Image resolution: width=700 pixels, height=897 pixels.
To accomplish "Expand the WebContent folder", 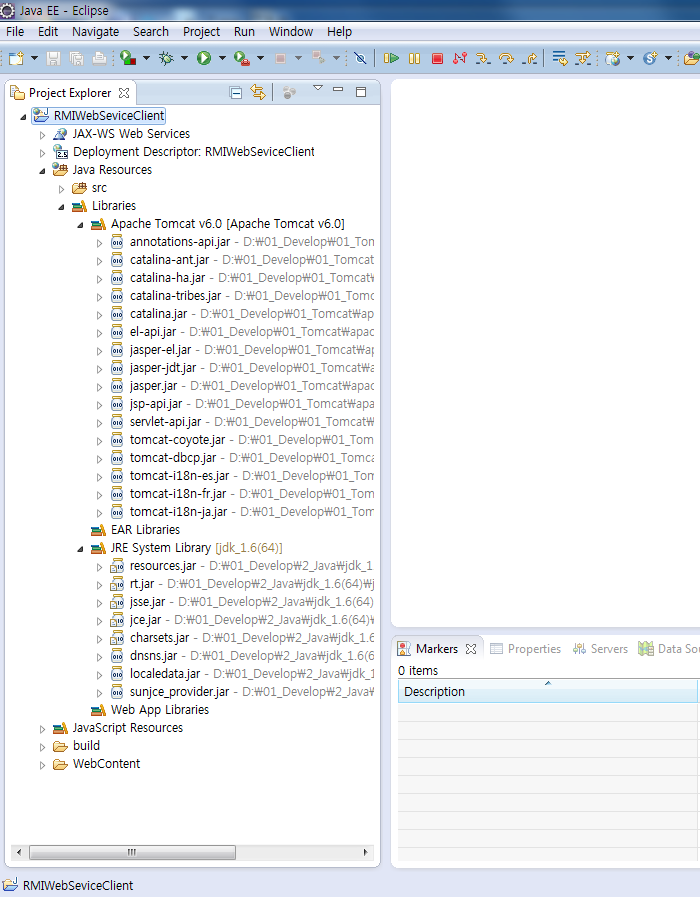I will [42, 764].
